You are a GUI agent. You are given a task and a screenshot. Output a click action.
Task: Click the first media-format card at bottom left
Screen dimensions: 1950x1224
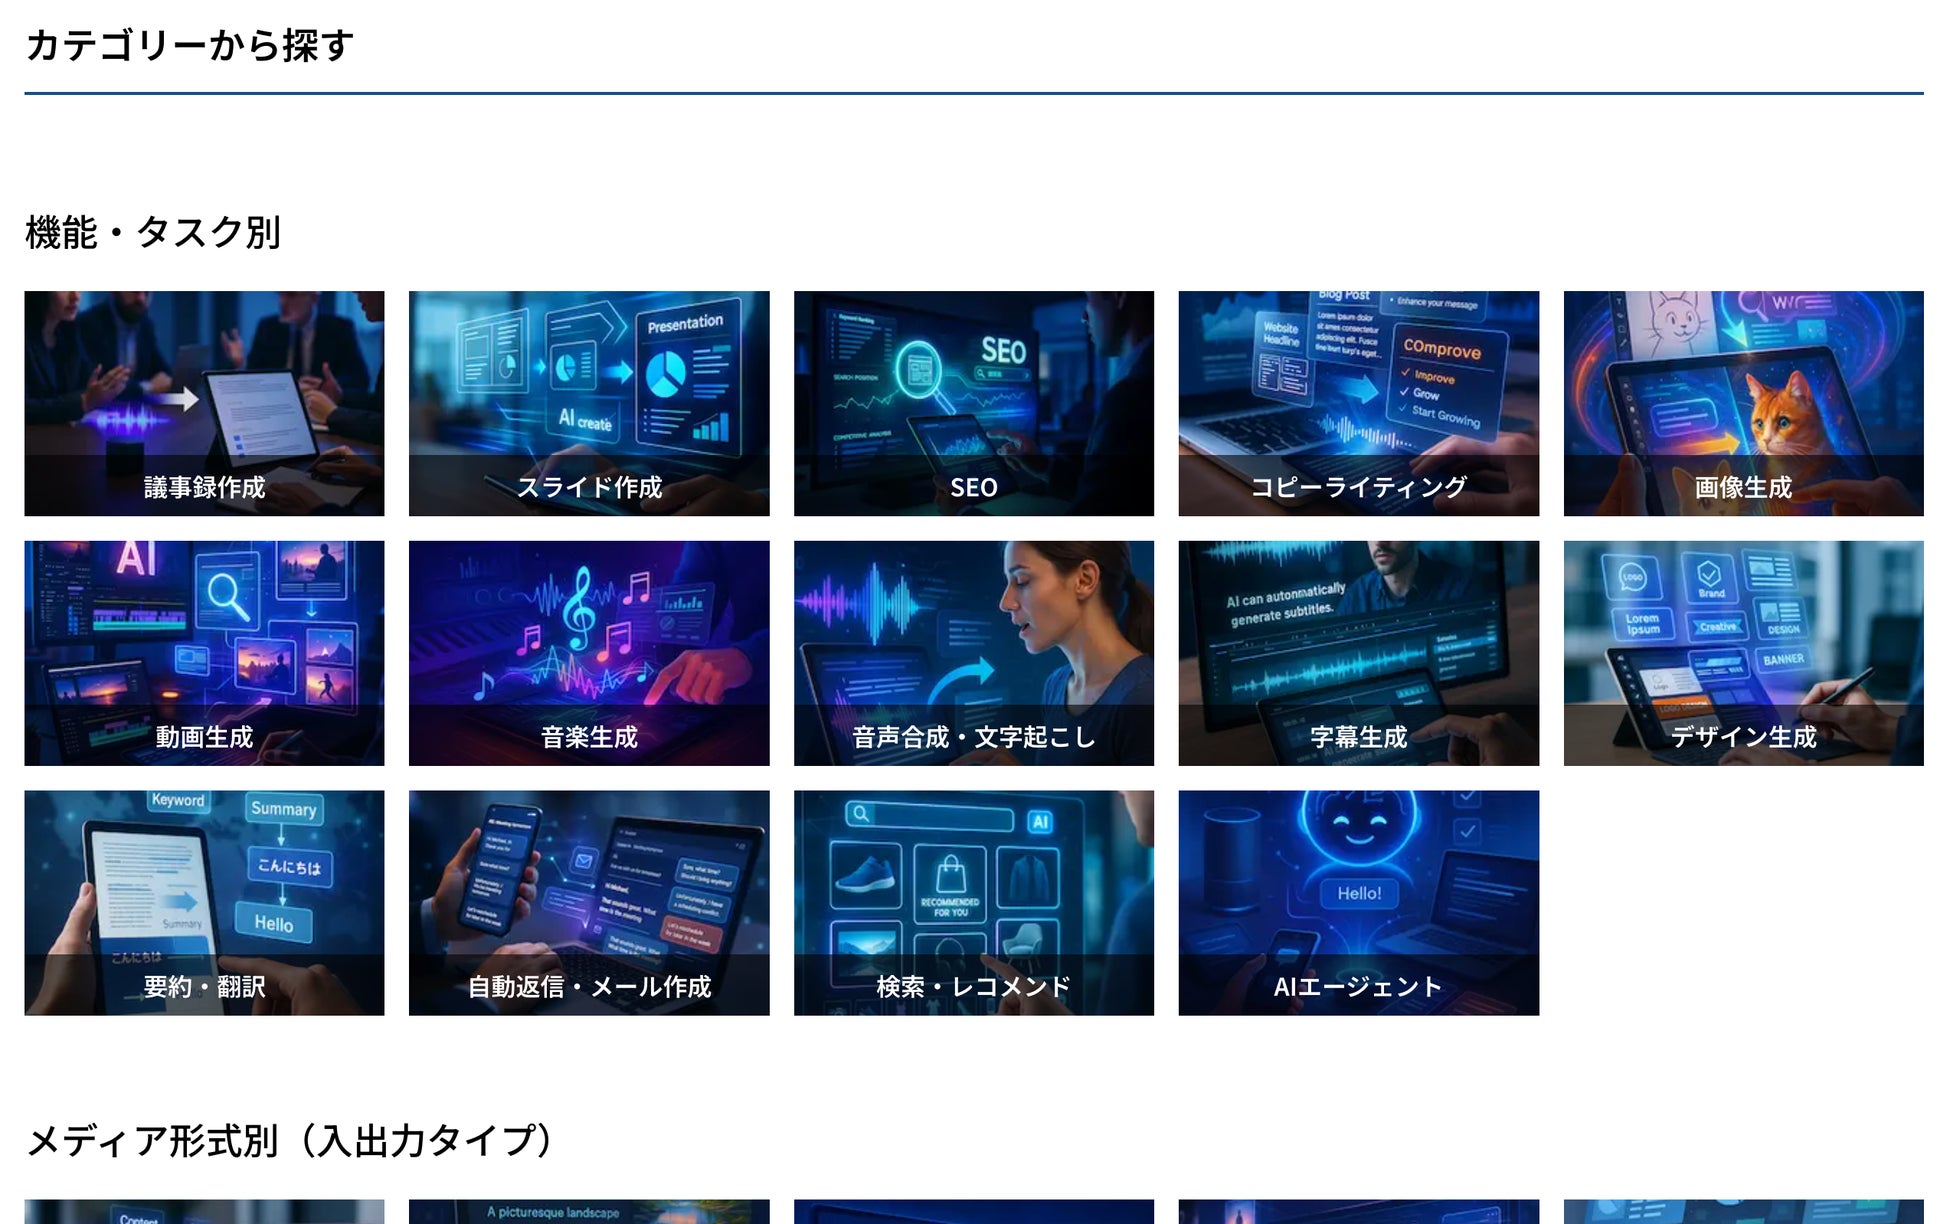click(204, 1212)
